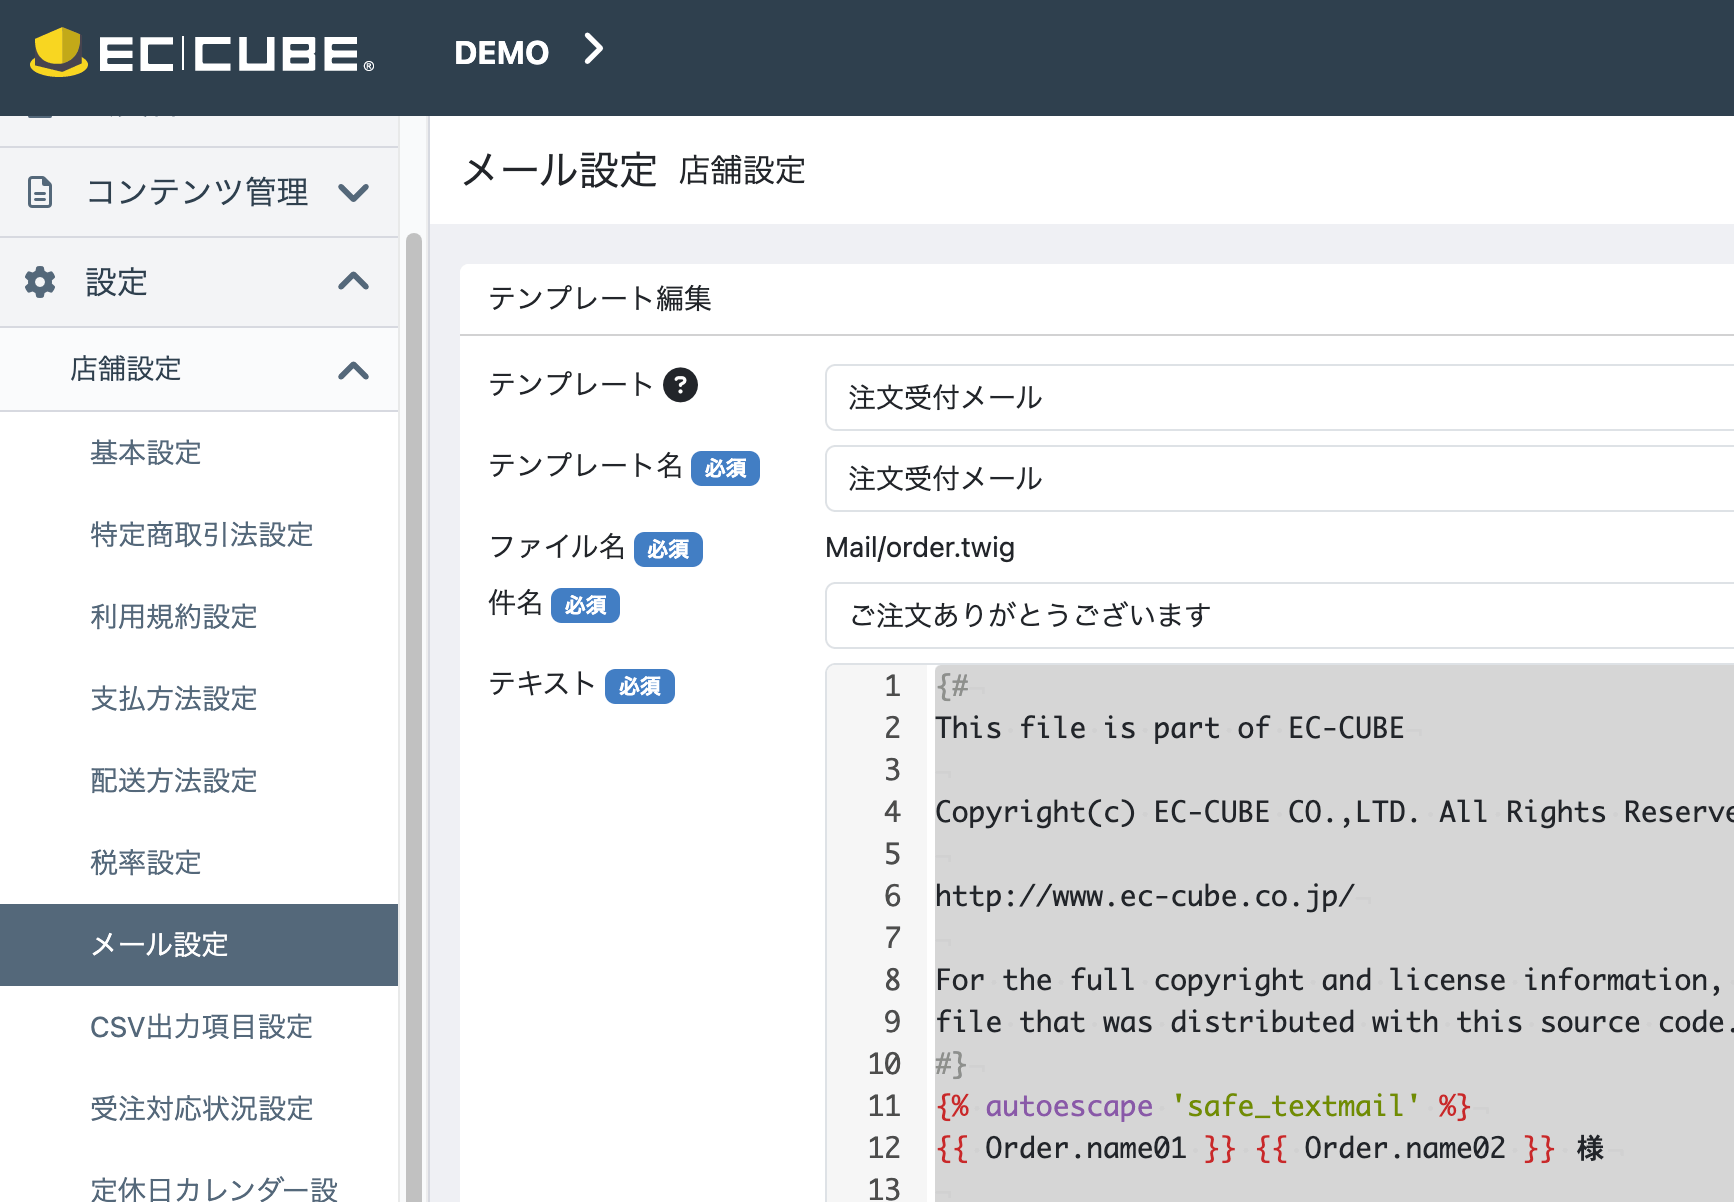Open the DEMO shop link
Image resolution: width=1734 pixels, height=1202 pixels.
501,52
